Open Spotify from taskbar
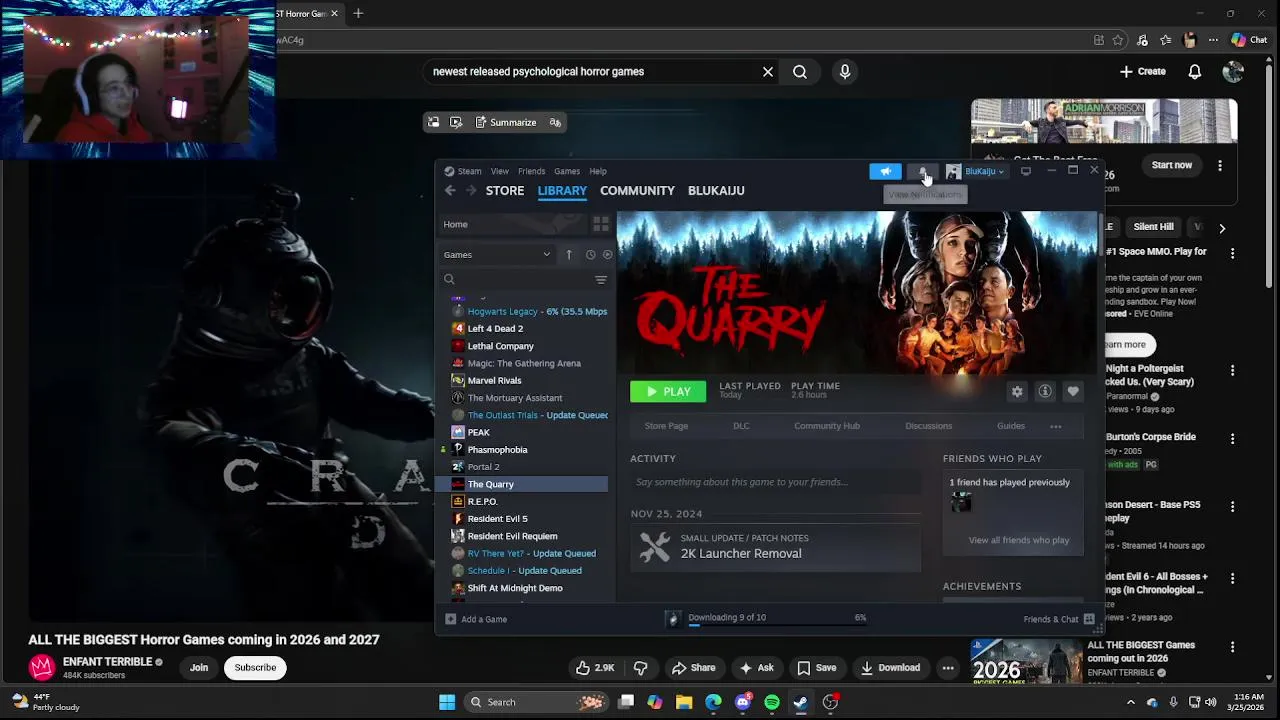This screenshot has width=1280, height=720. [772, 702]
